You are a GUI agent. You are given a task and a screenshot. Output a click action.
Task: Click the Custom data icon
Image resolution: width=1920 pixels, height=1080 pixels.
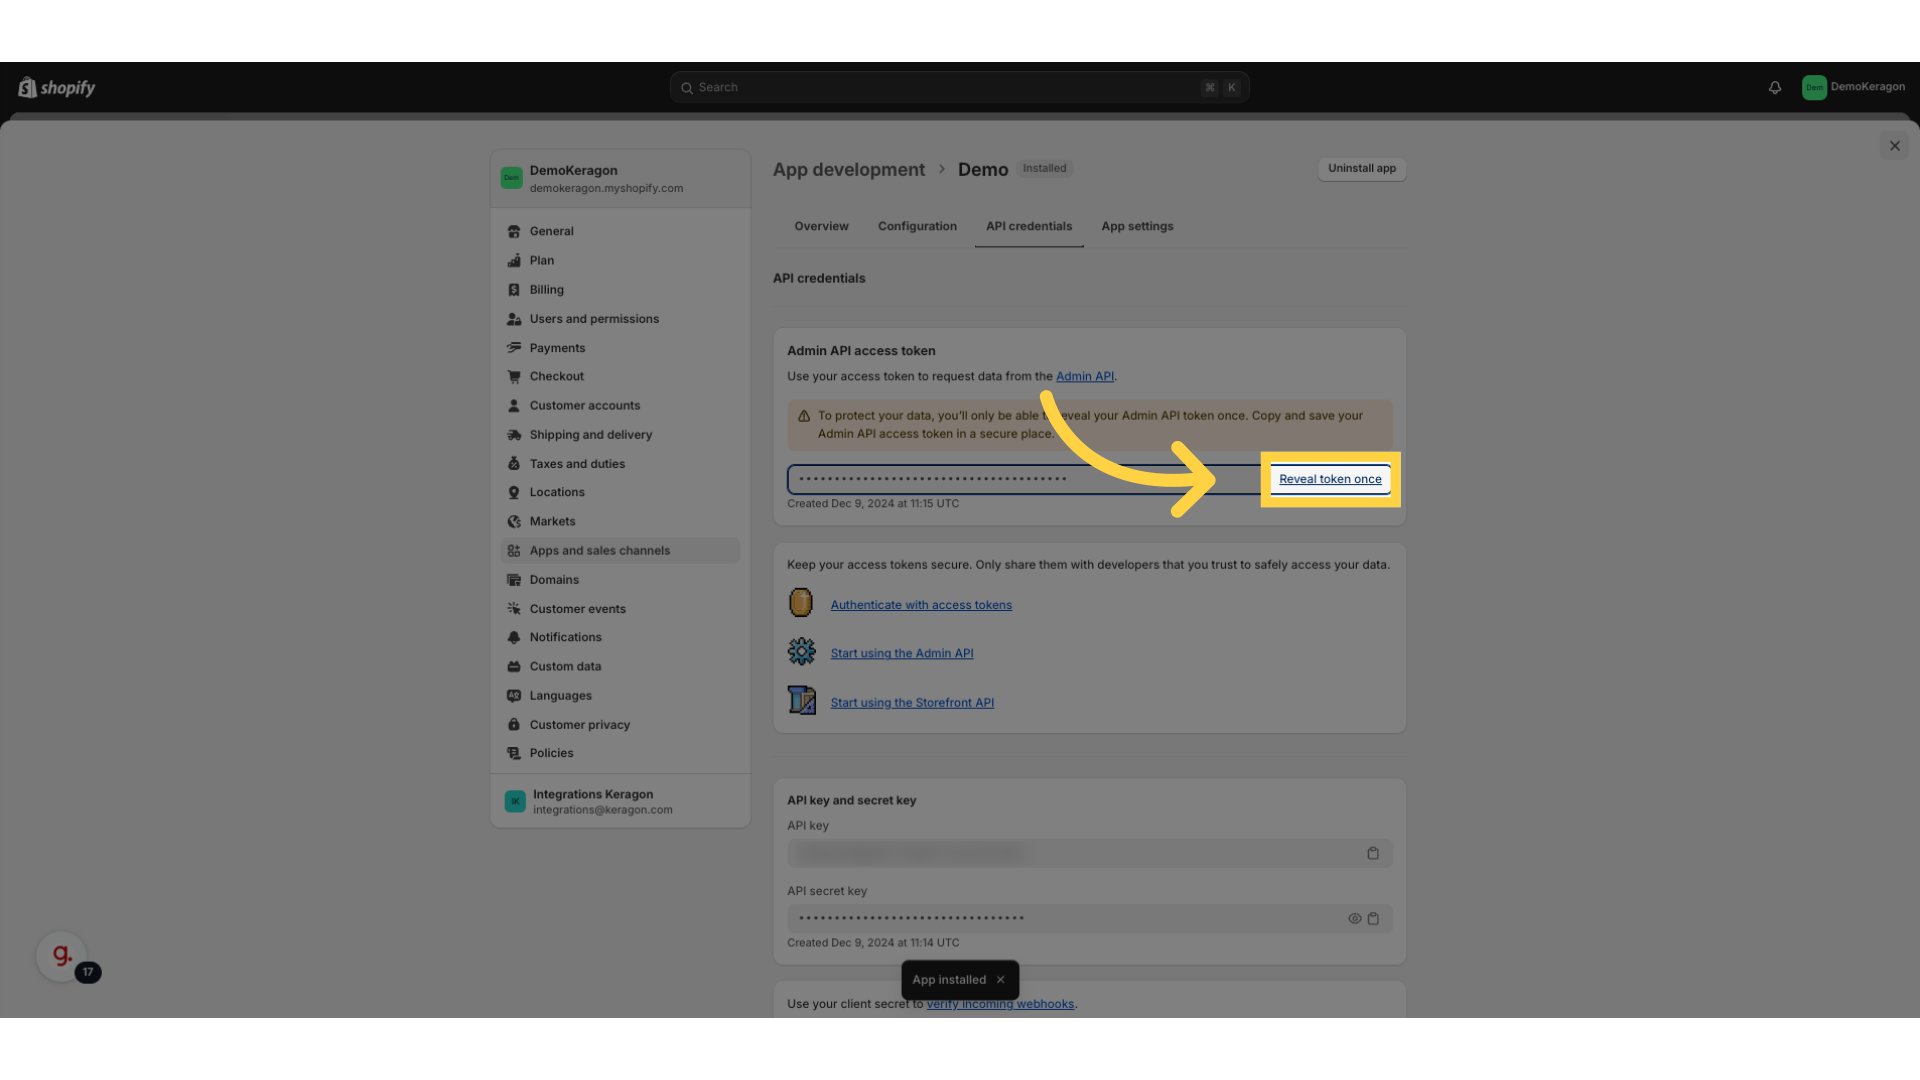tap(514, 667)
